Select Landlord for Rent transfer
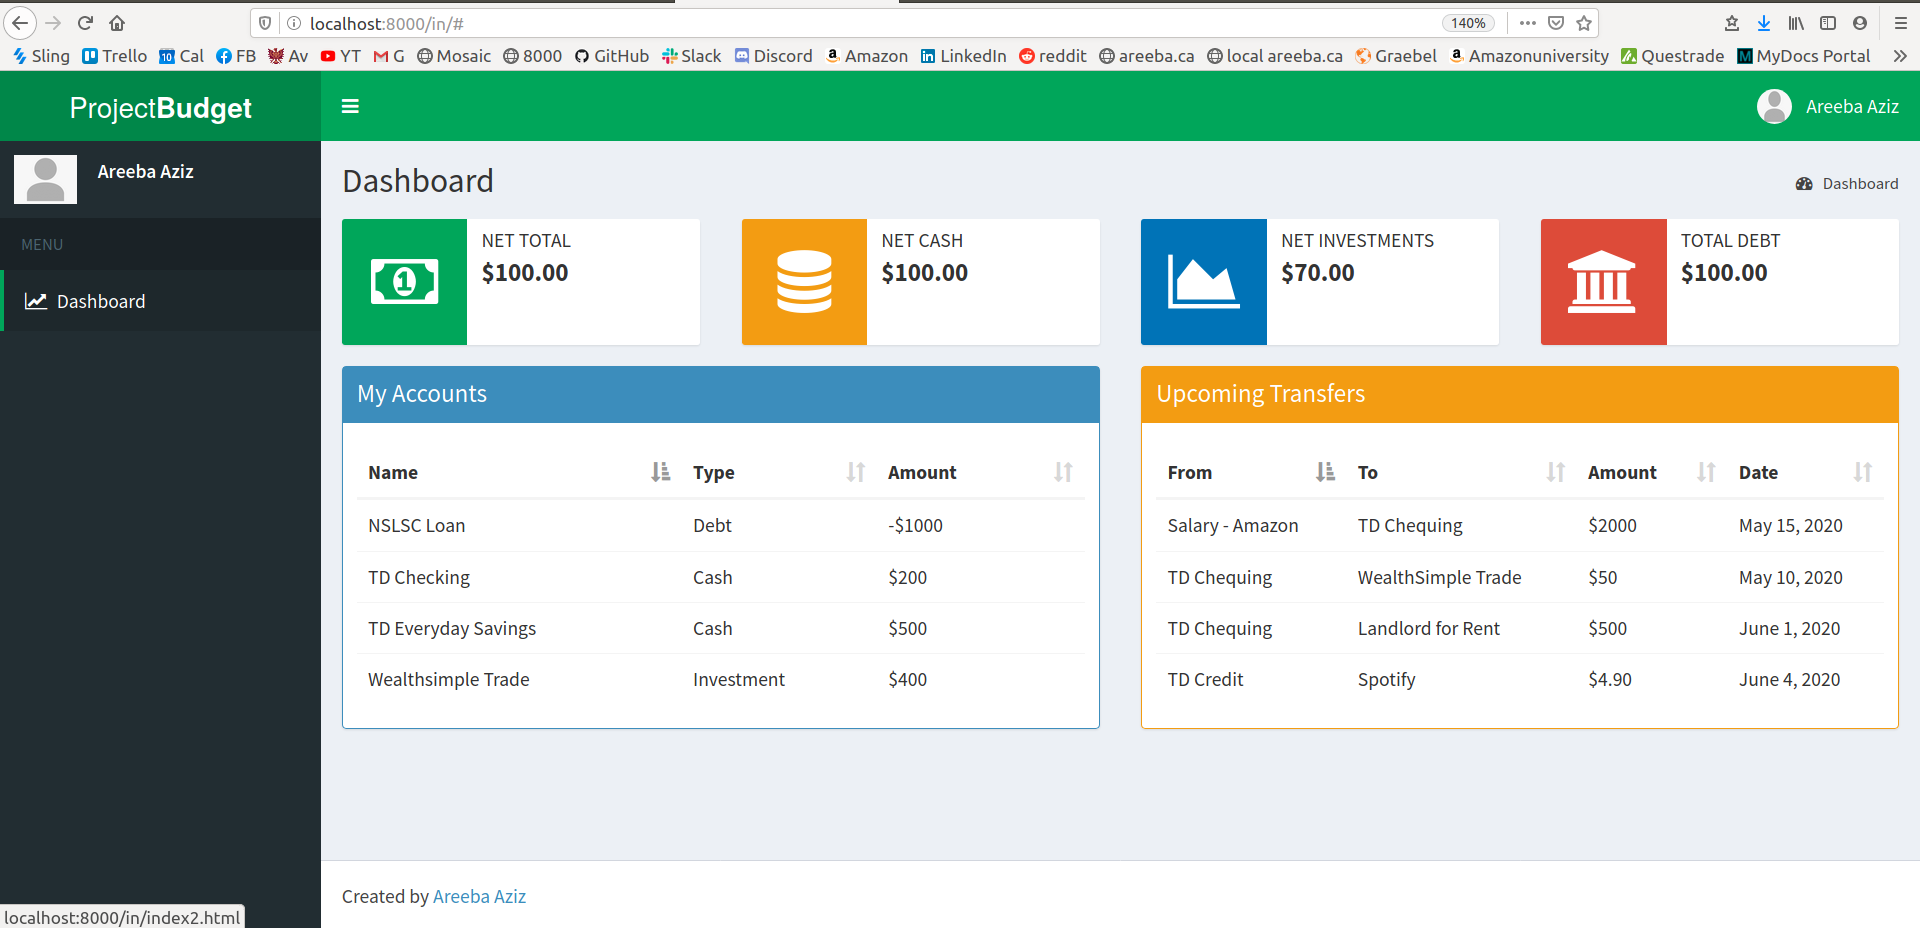 tap(1520, 628)
